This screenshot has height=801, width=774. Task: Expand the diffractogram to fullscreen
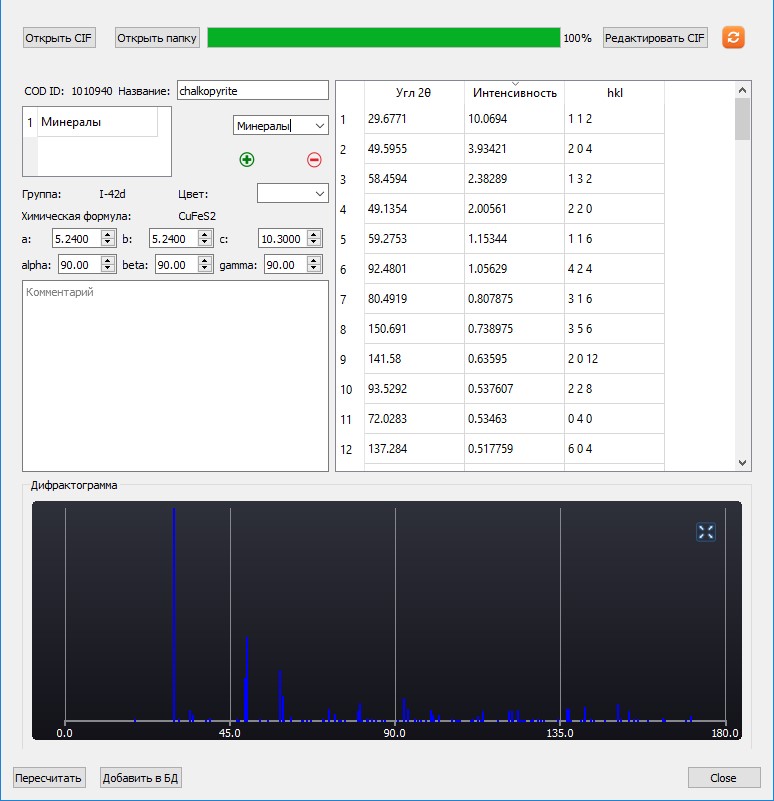click(x=706, y=532)
